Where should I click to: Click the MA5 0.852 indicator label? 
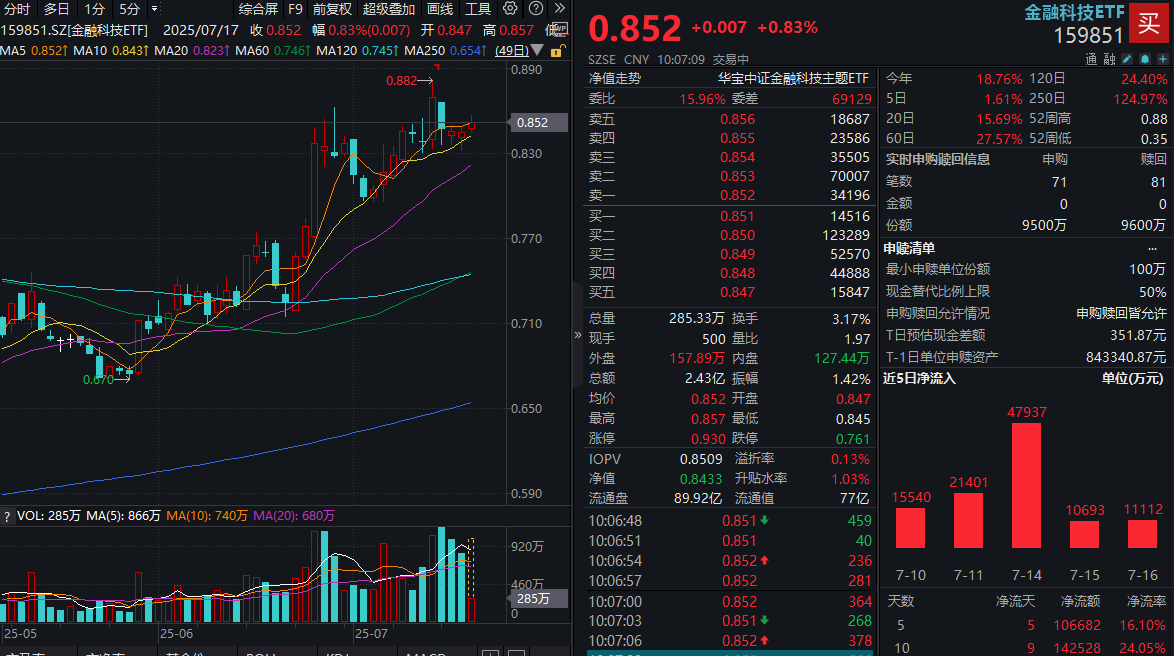tap(34, 51)
